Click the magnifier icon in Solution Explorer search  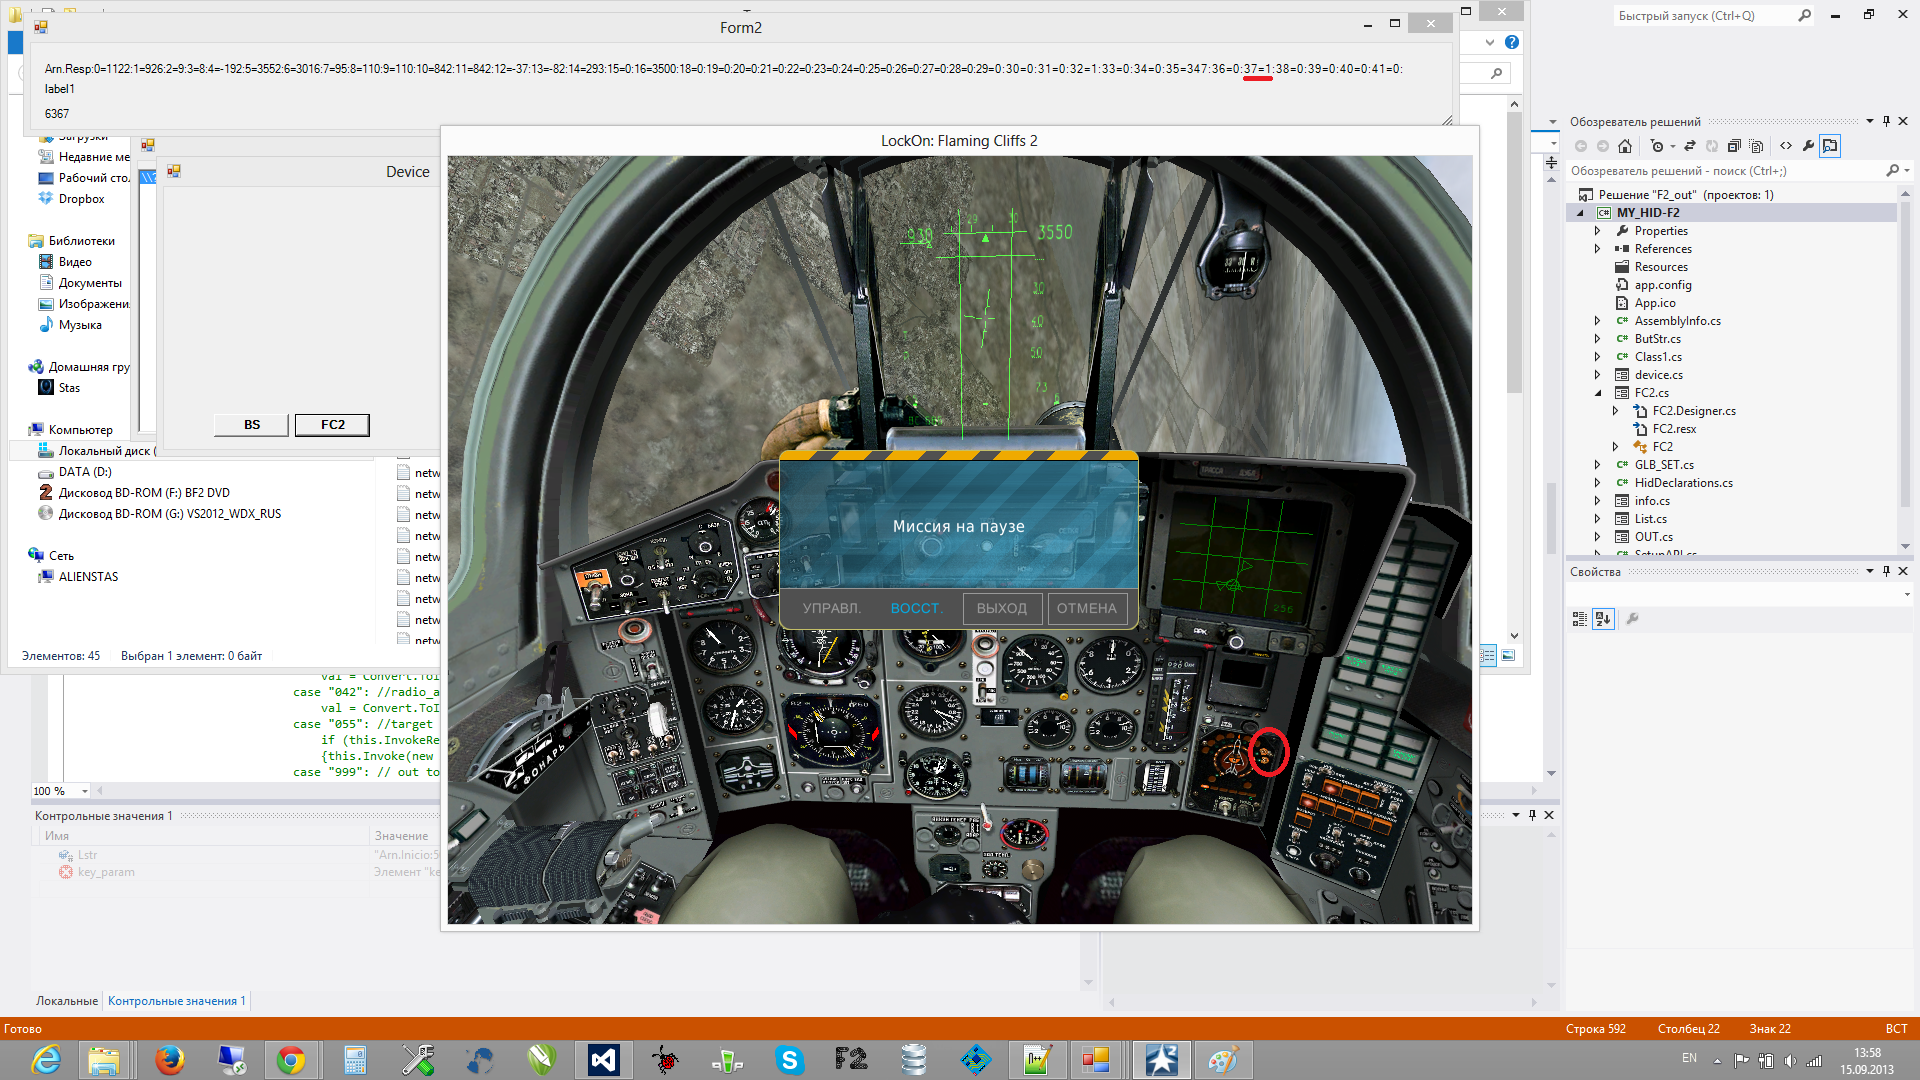pos(1892,171)
